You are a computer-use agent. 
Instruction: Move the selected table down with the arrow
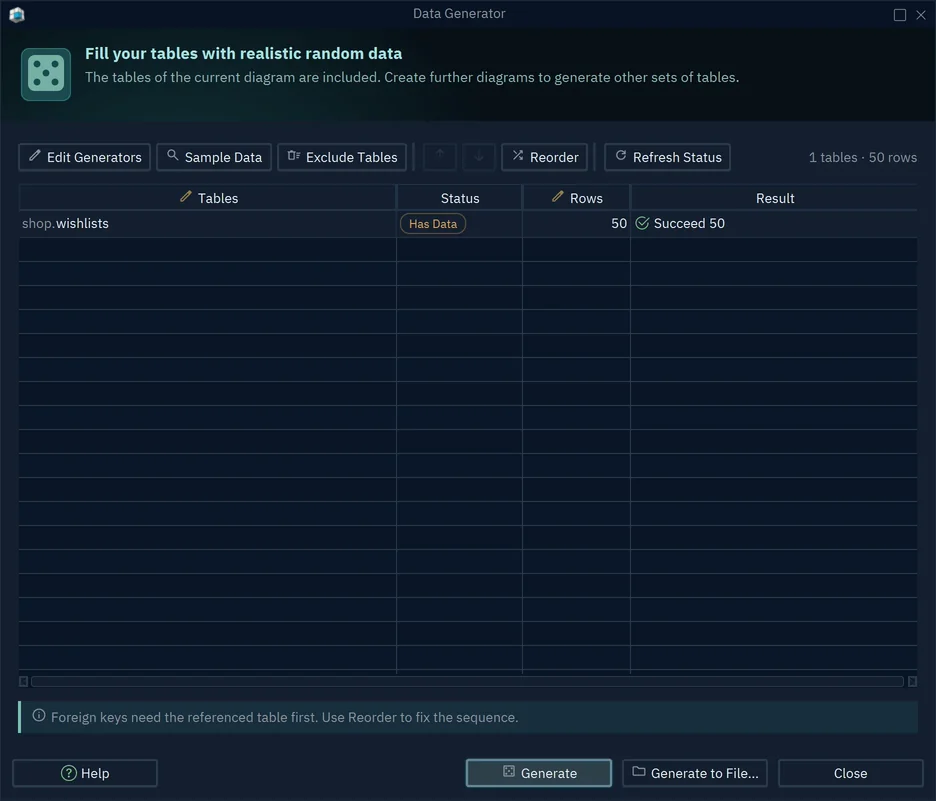(x=479, y=157)
